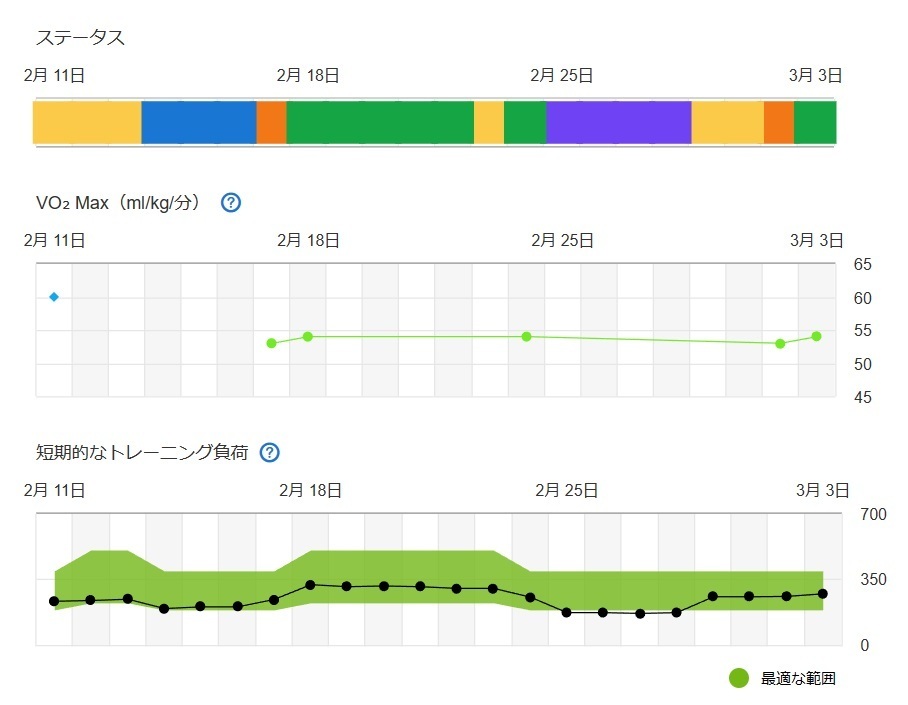Image resolution: width=908 pixels, height=705 pixels.
Task: Click the first green VO2 Max data point
Action: tap(272, 344)
